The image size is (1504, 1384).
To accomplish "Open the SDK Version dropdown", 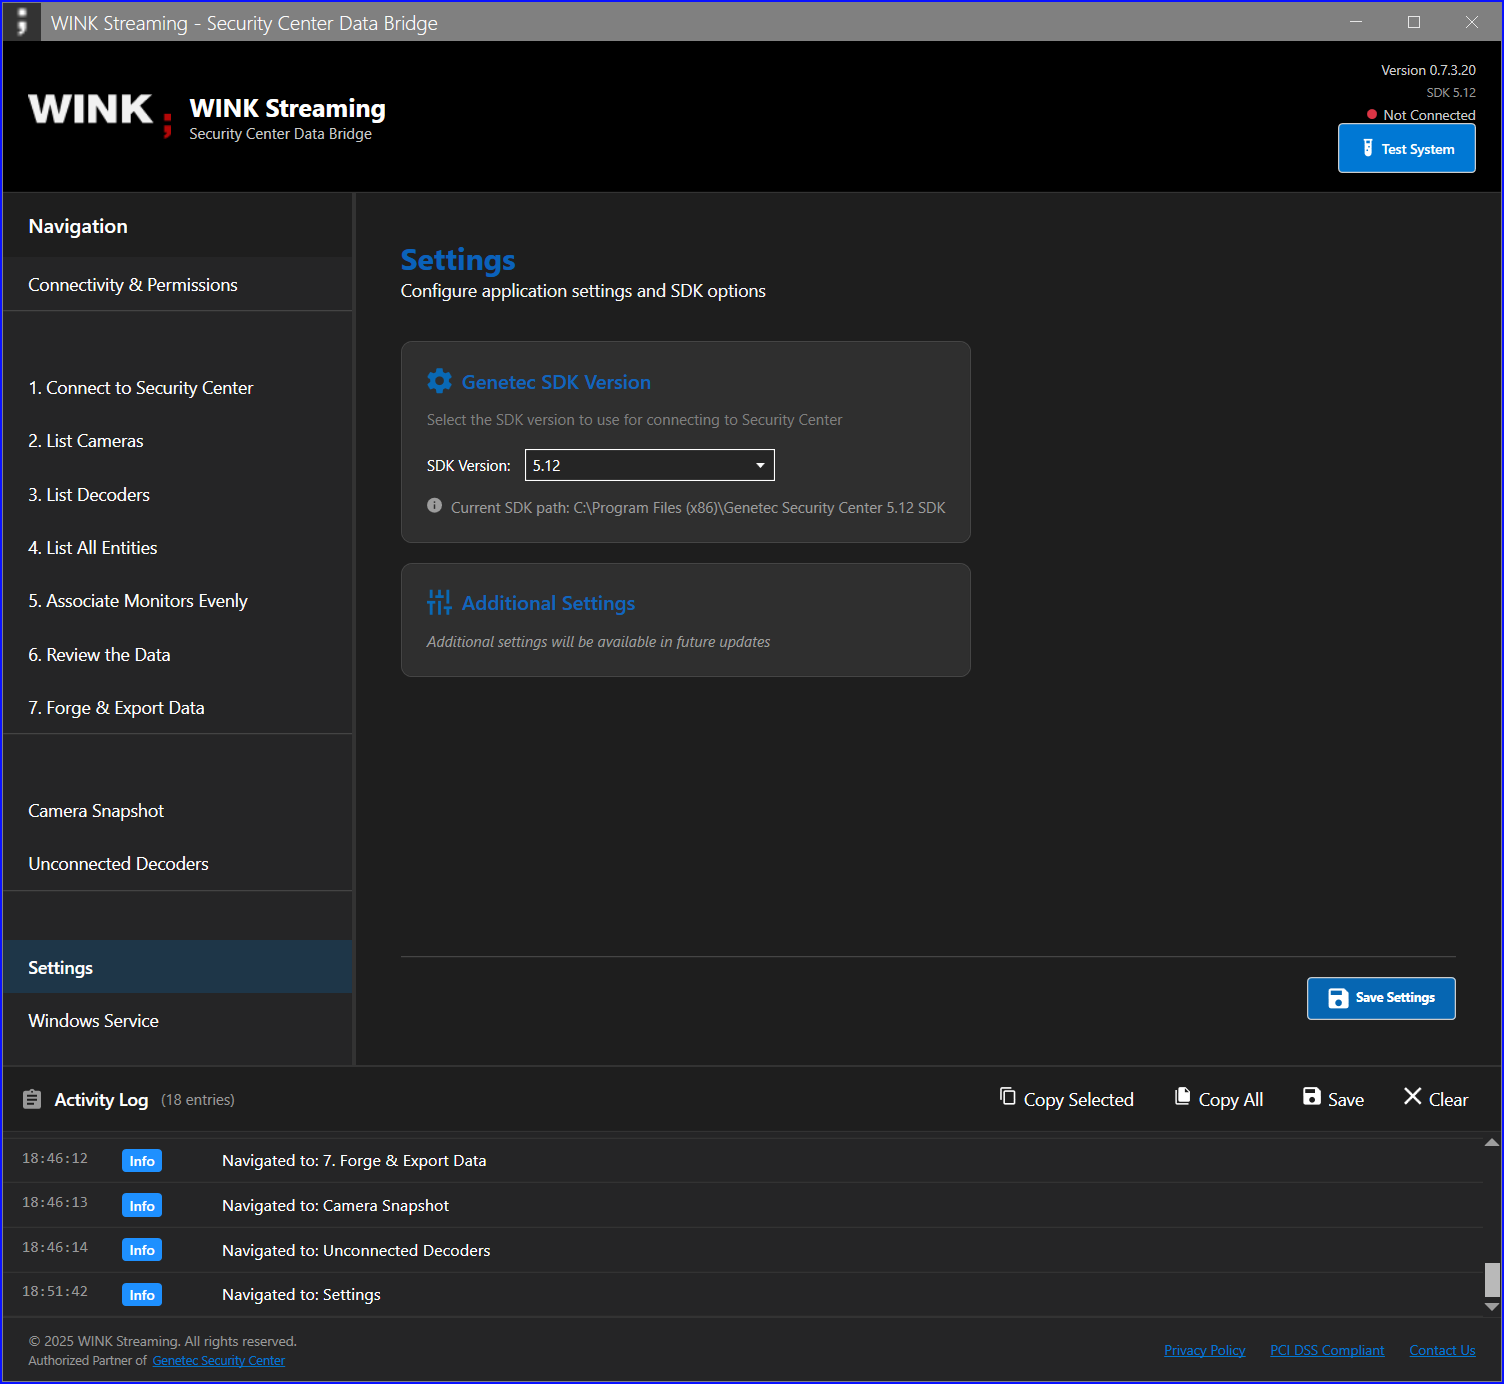I will coord(649,465).
